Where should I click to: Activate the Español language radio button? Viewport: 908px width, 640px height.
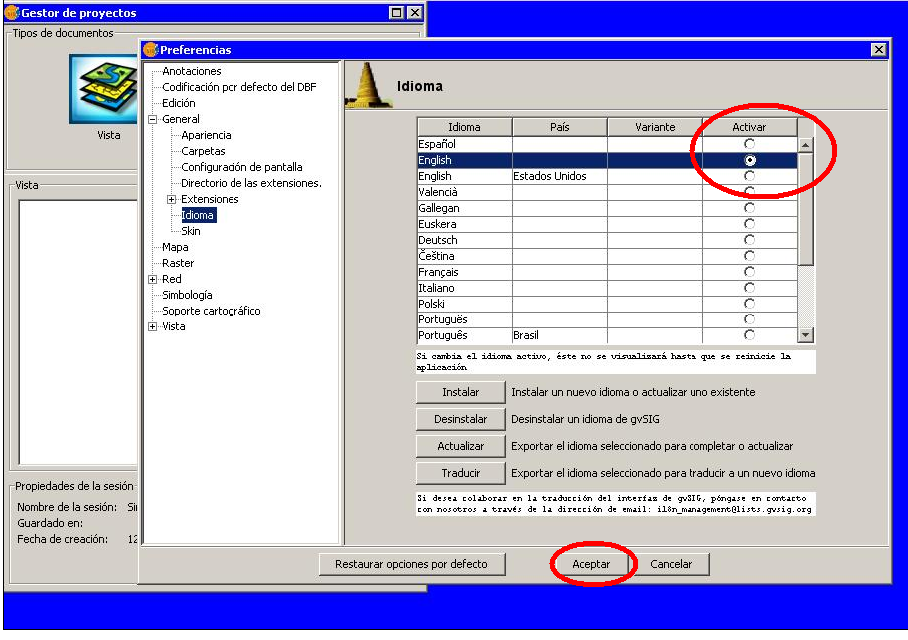pyautogui.click(x=749, y=144)
